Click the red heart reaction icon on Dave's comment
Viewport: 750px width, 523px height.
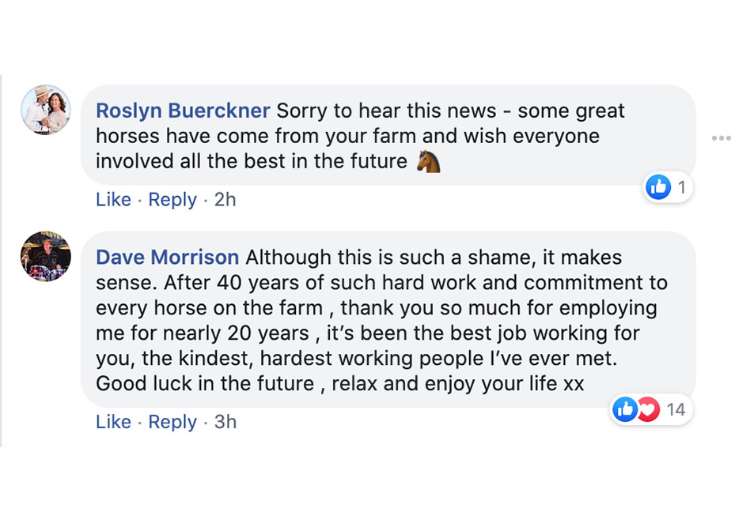(x=647, y=409)
